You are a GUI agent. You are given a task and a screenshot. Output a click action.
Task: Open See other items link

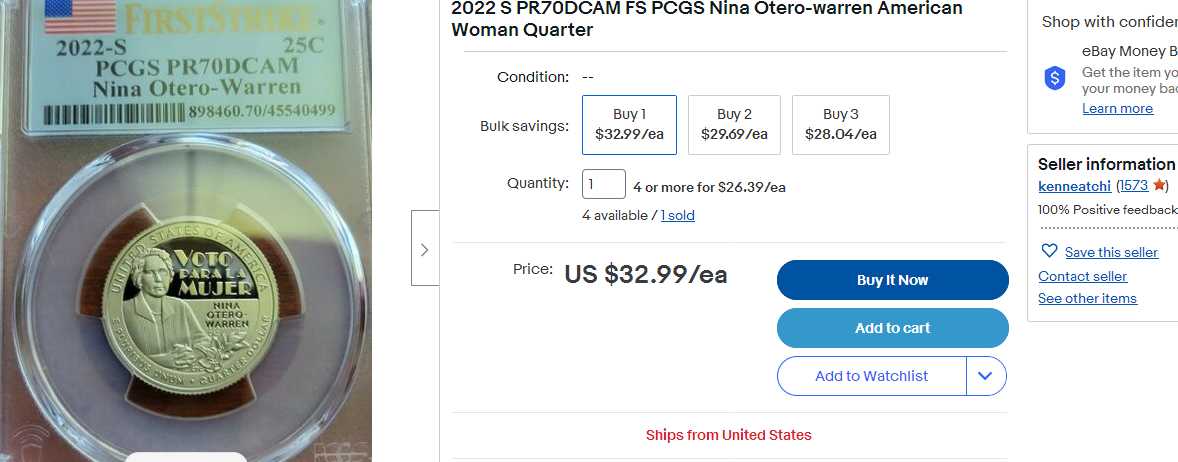1087,298
